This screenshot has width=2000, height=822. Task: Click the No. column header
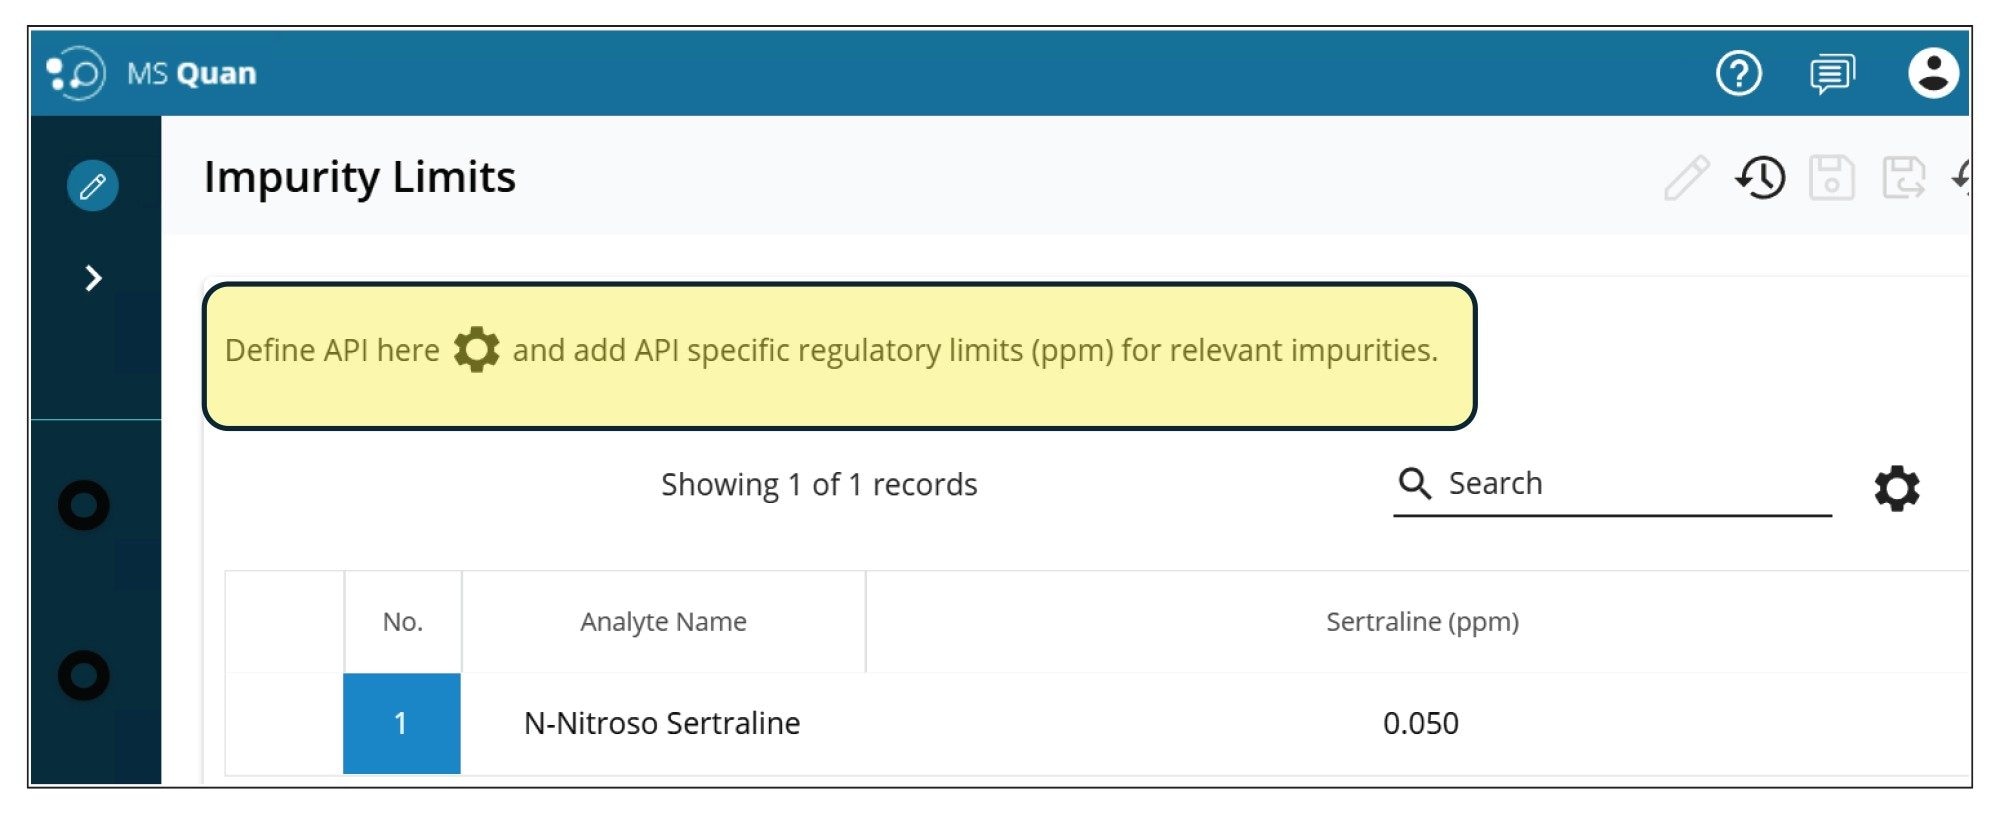tap(403, 622)
